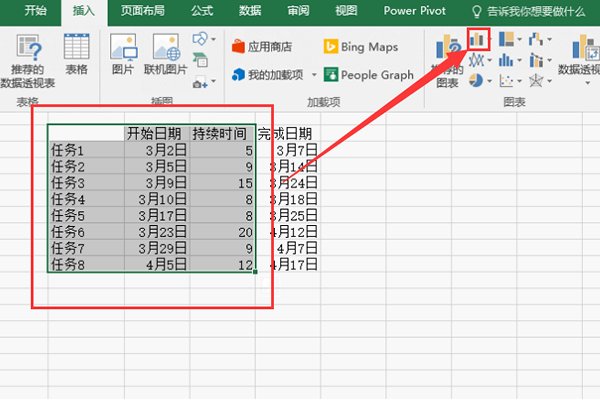Select the 插入 (Insert) tab
Screen dimensions: 600x400
click(x=83, y=11)
